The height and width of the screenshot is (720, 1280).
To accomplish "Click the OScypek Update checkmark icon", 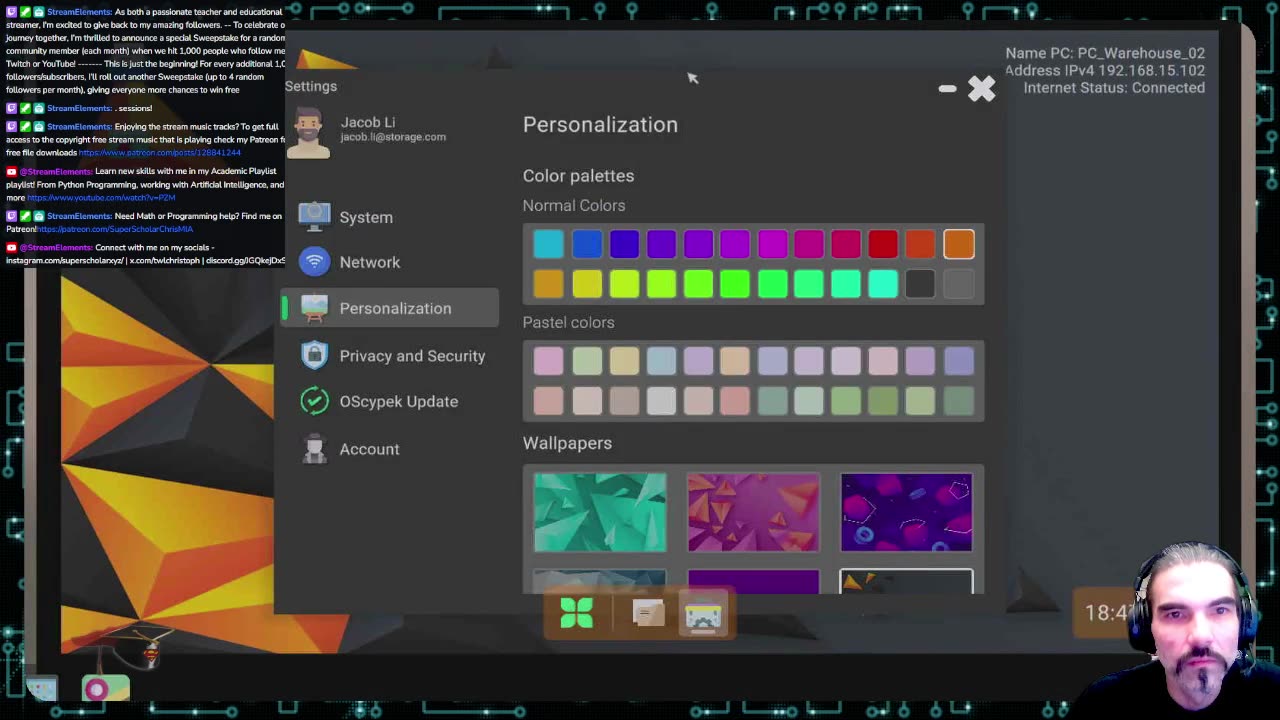I will coord(314,401).
